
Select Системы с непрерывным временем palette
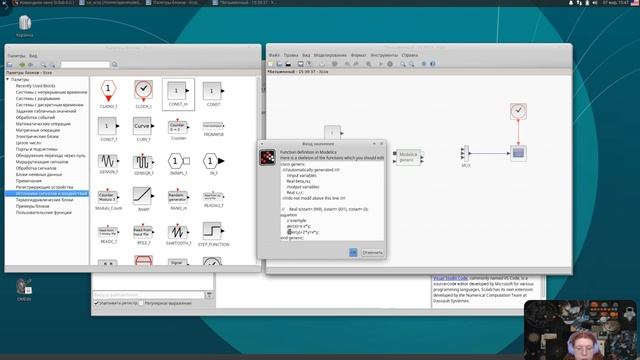coord(51,92)
